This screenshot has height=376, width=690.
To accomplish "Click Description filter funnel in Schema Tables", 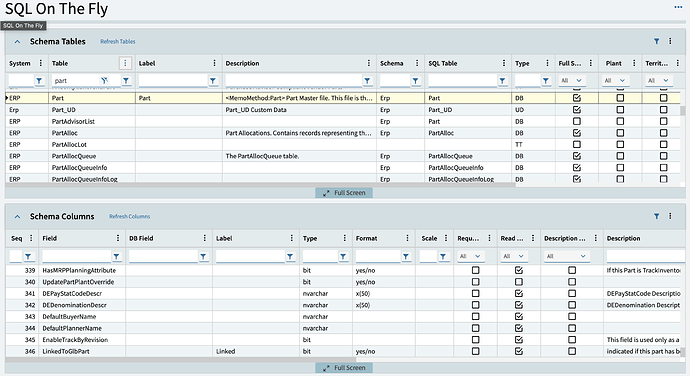I will pos(367,81).
